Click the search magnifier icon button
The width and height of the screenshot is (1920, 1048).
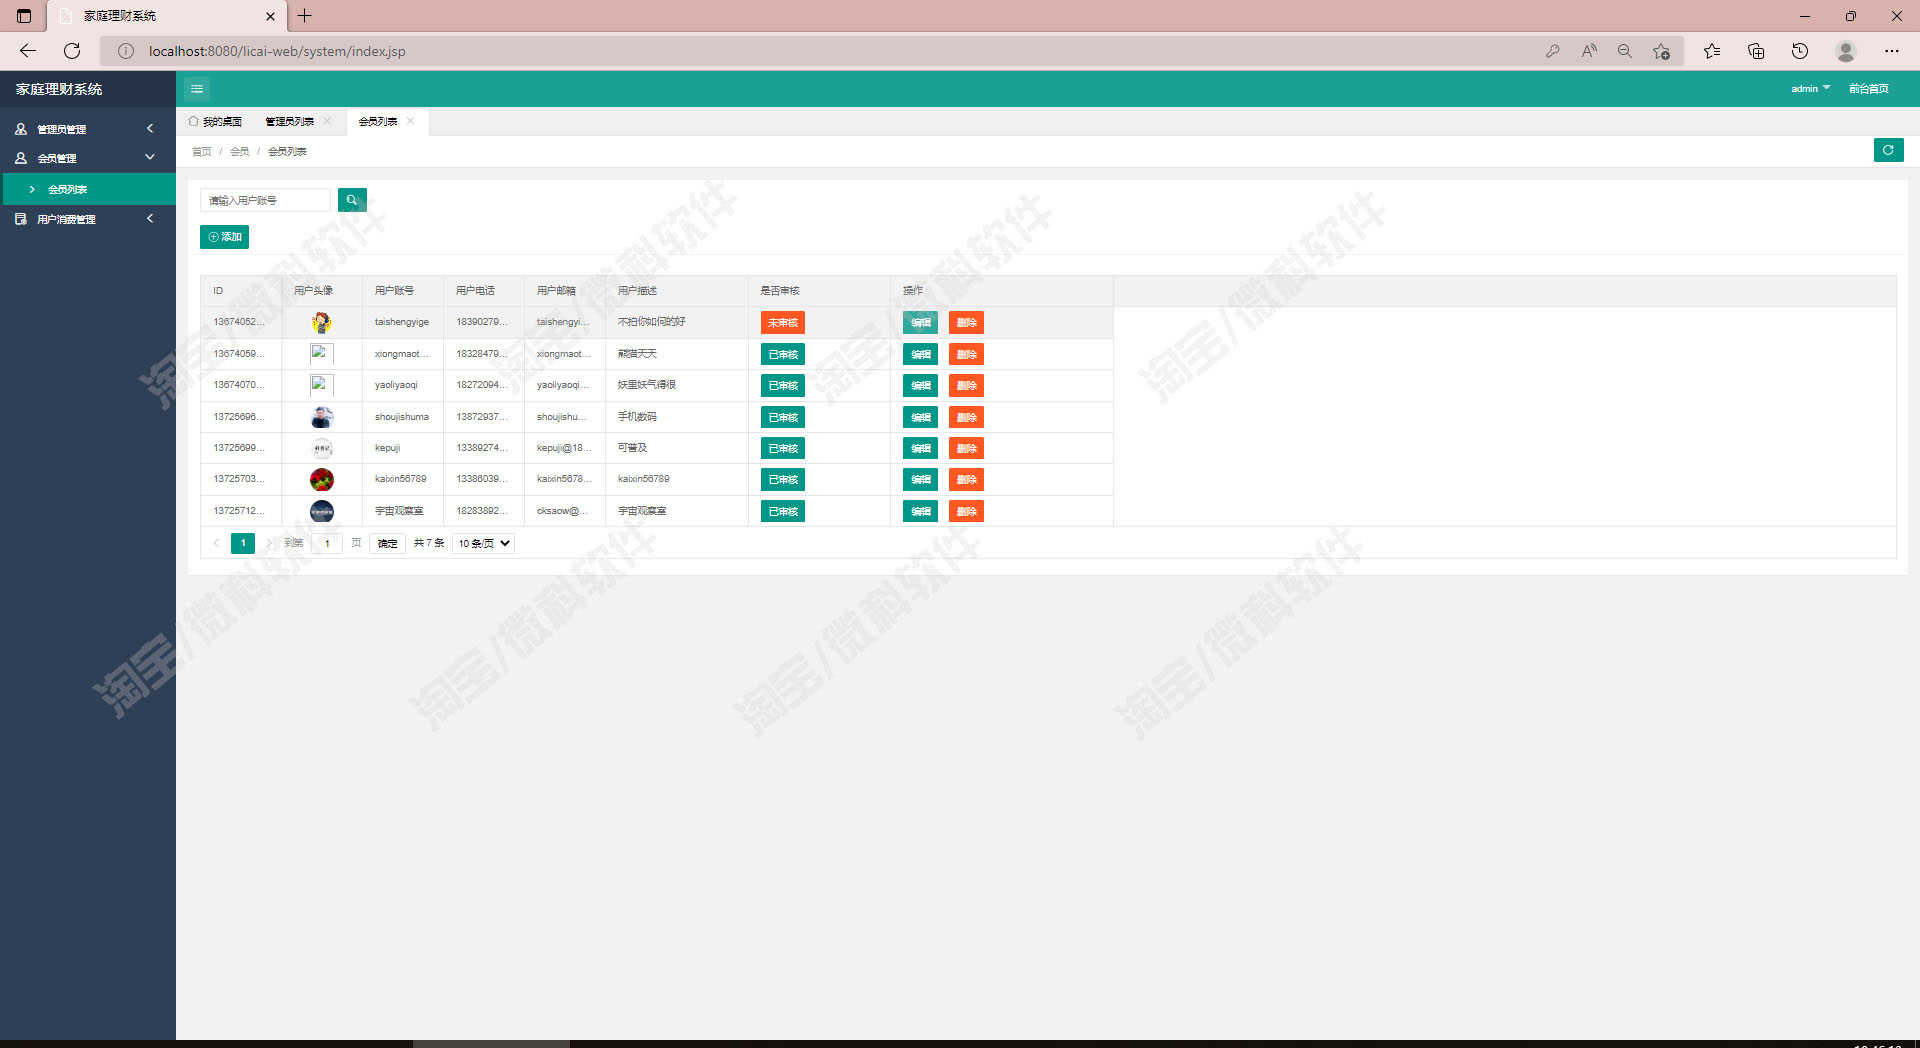[352, 200]
